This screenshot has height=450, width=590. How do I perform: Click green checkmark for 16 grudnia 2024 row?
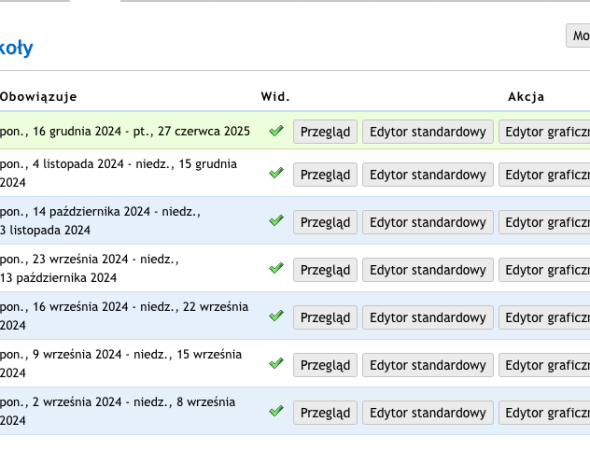(276, 131)
